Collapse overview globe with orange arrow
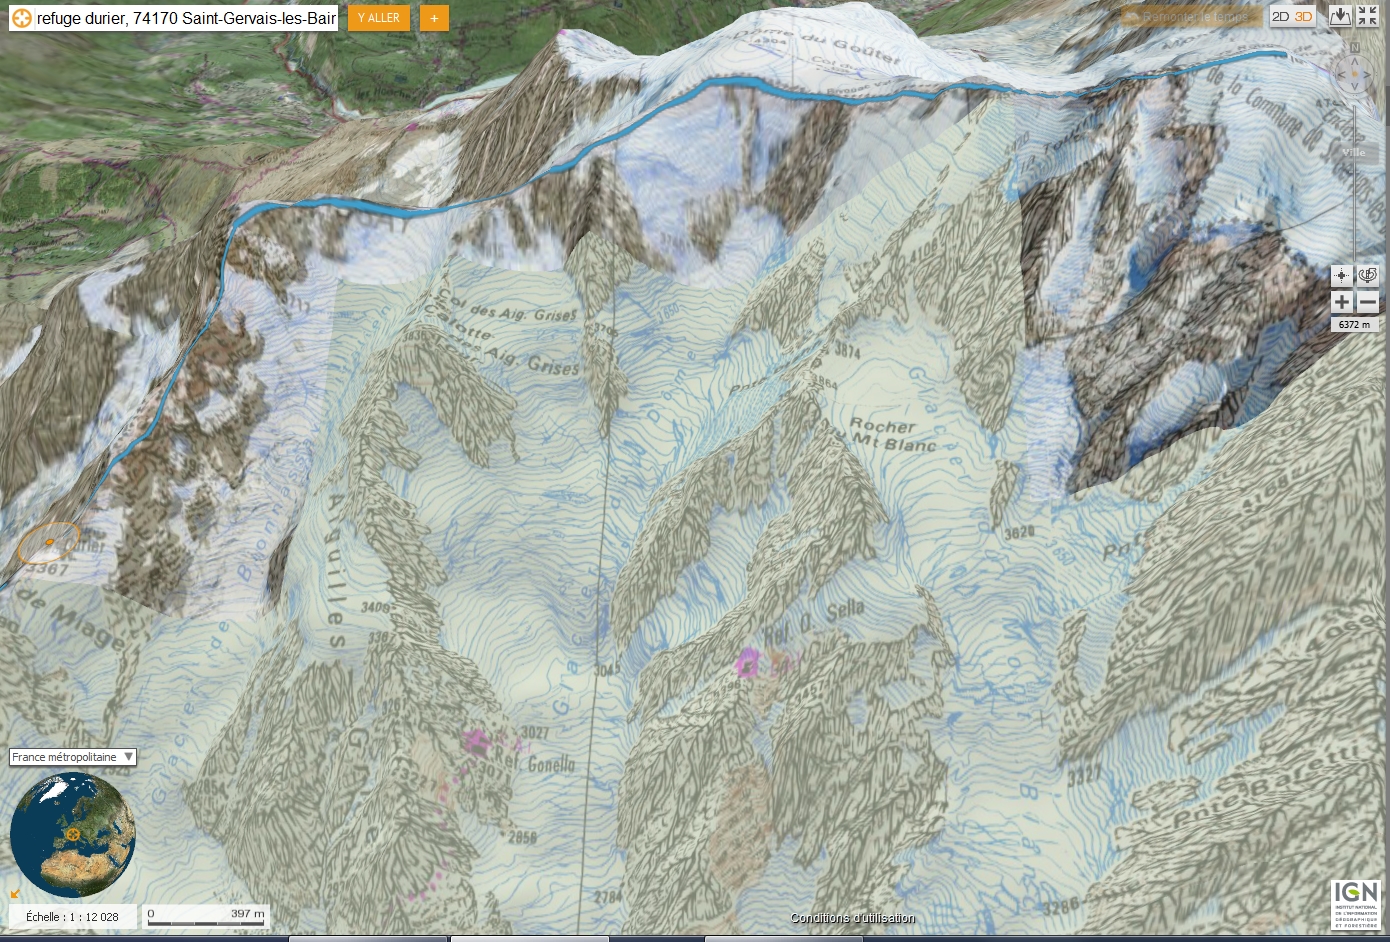The image size is (1390, 942). pos(15,893)
